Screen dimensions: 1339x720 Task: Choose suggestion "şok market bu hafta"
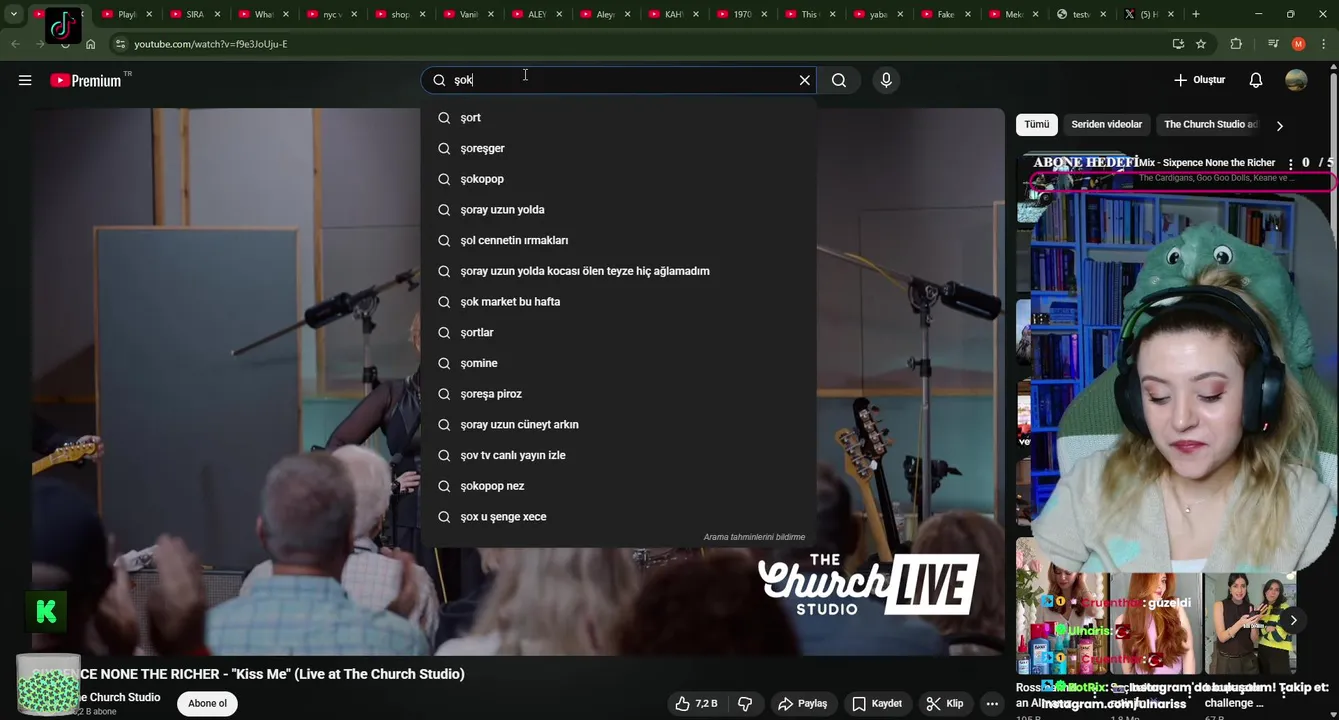click(618, 302)
